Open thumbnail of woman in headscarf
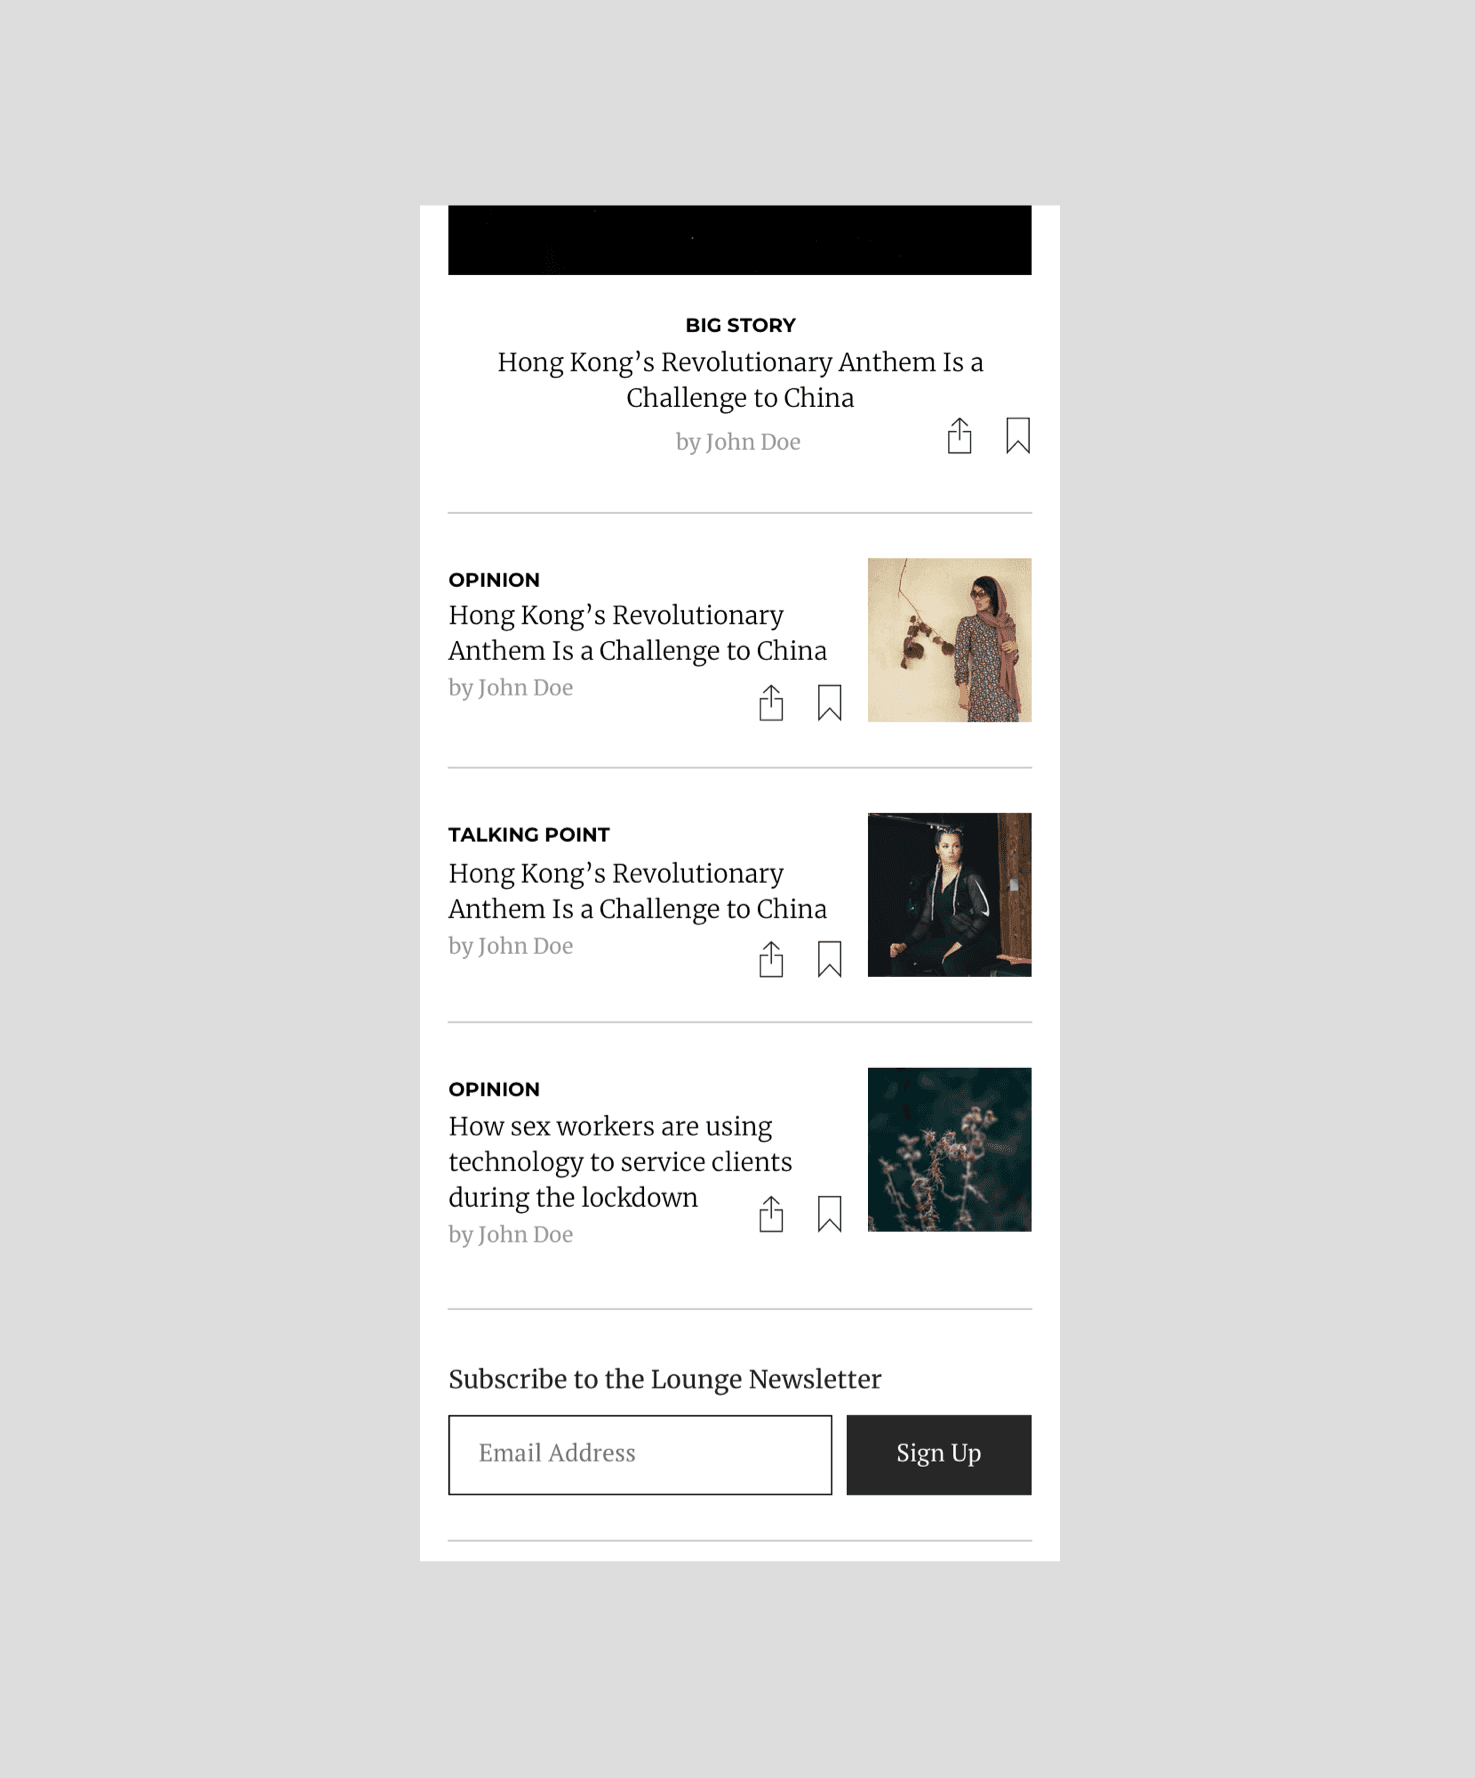 tap(950, 640)
